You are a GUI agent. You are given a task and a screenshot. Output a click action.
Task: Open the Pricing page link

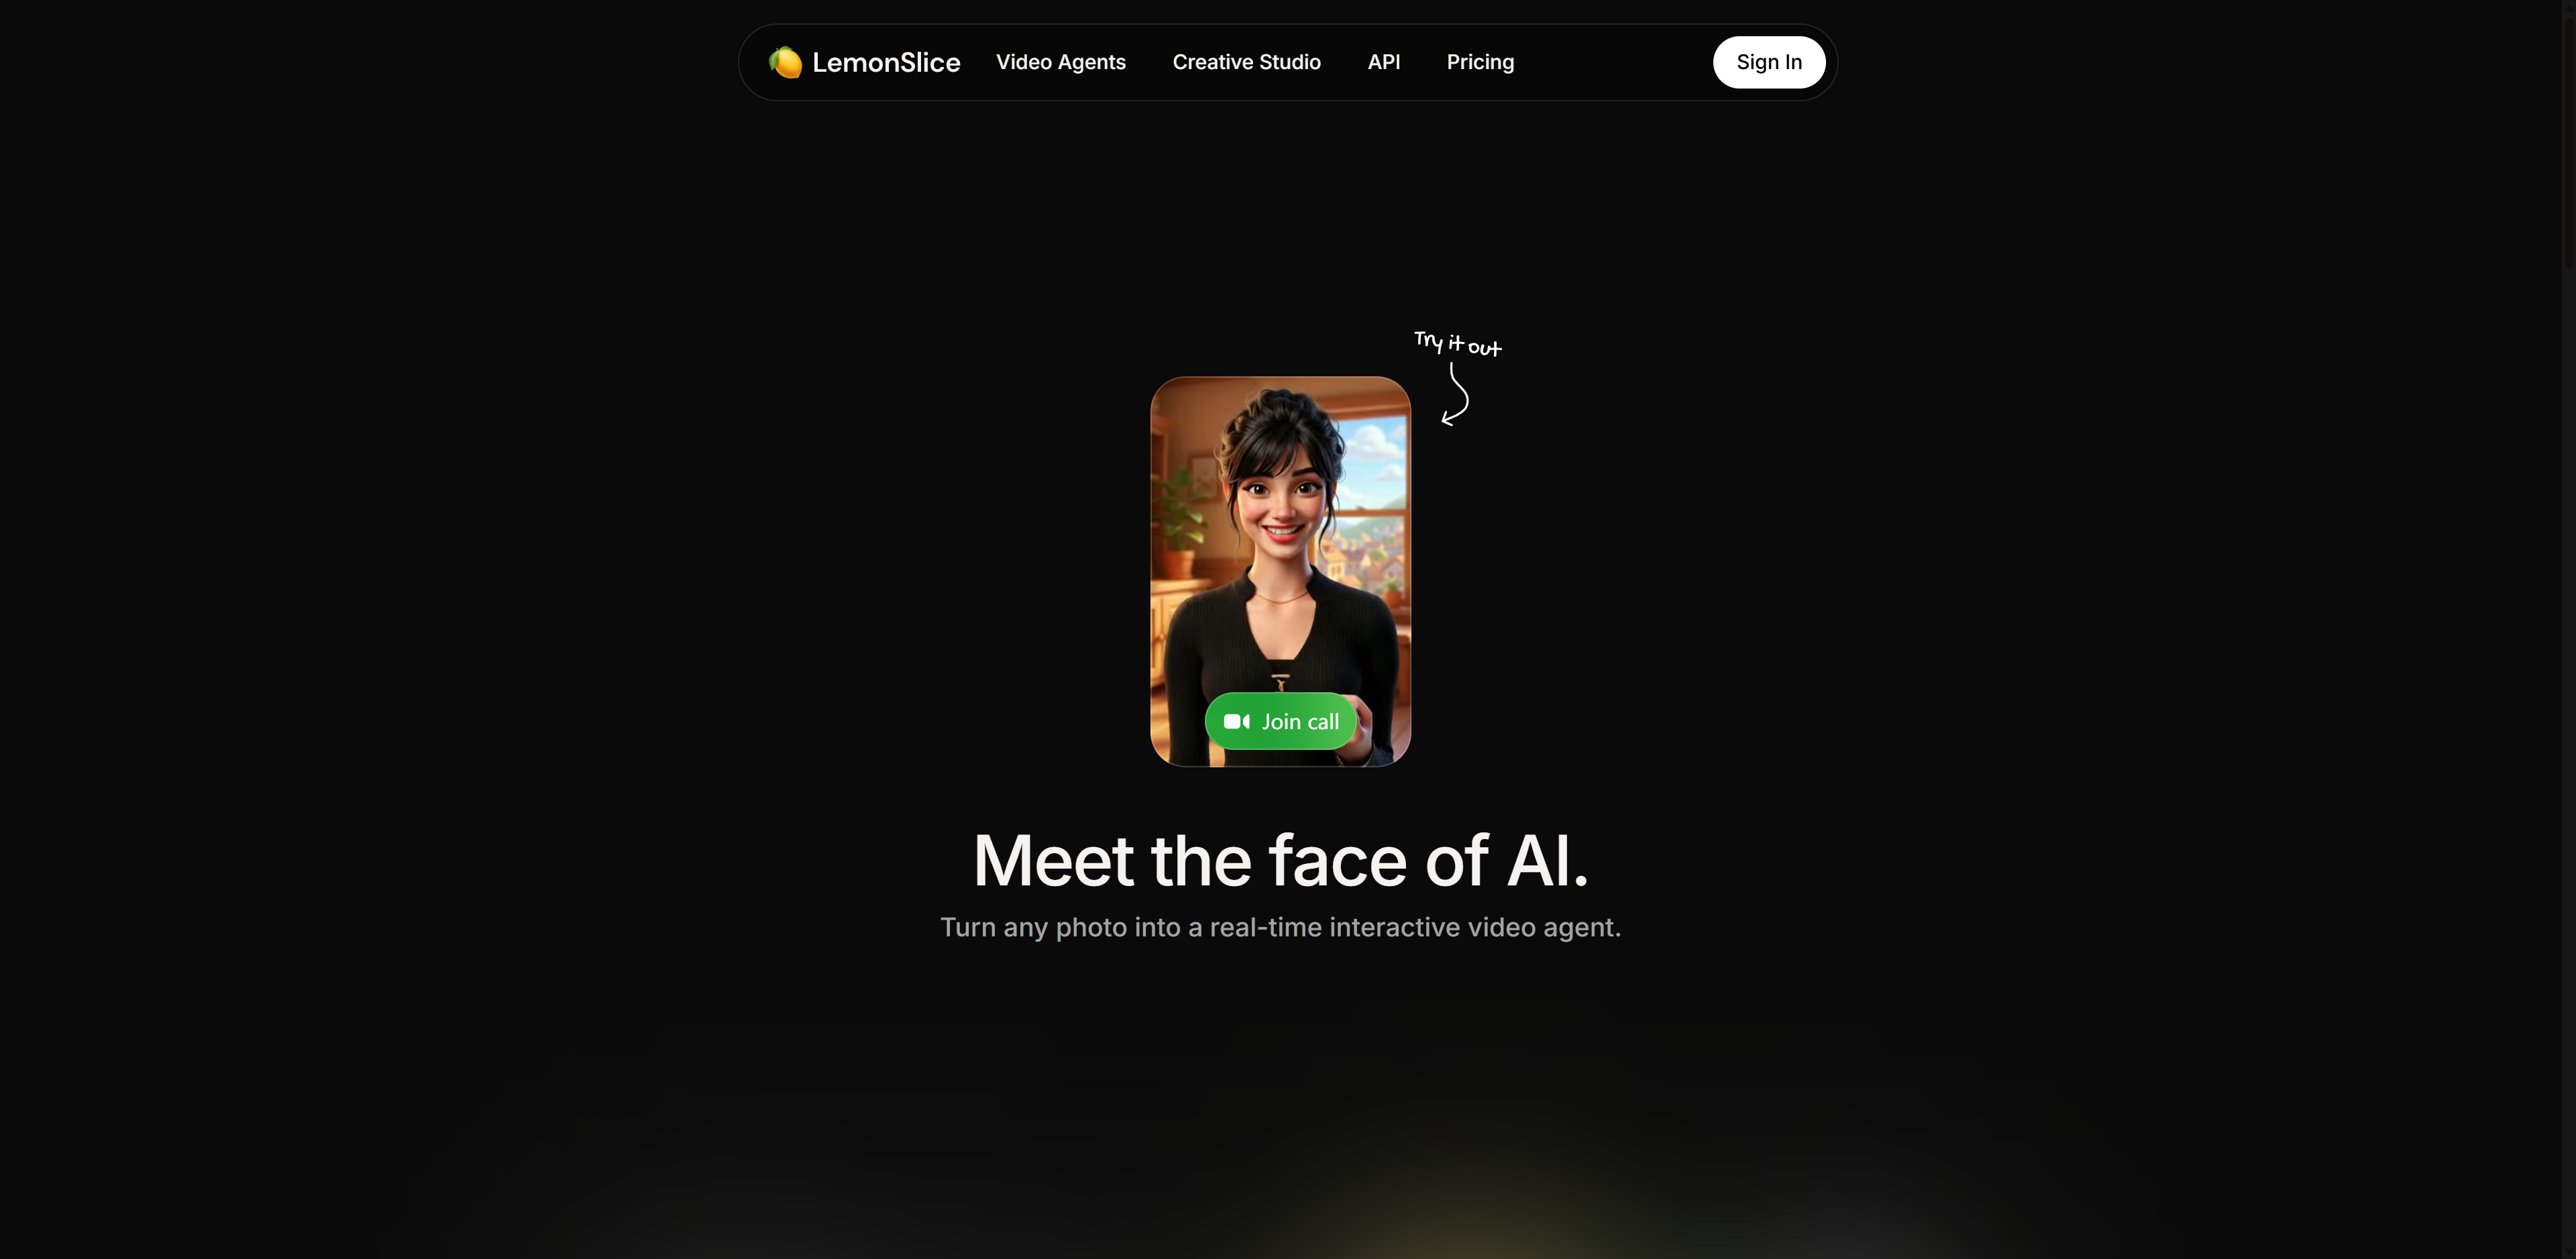pyautogui.click(x=1480, y=62)
